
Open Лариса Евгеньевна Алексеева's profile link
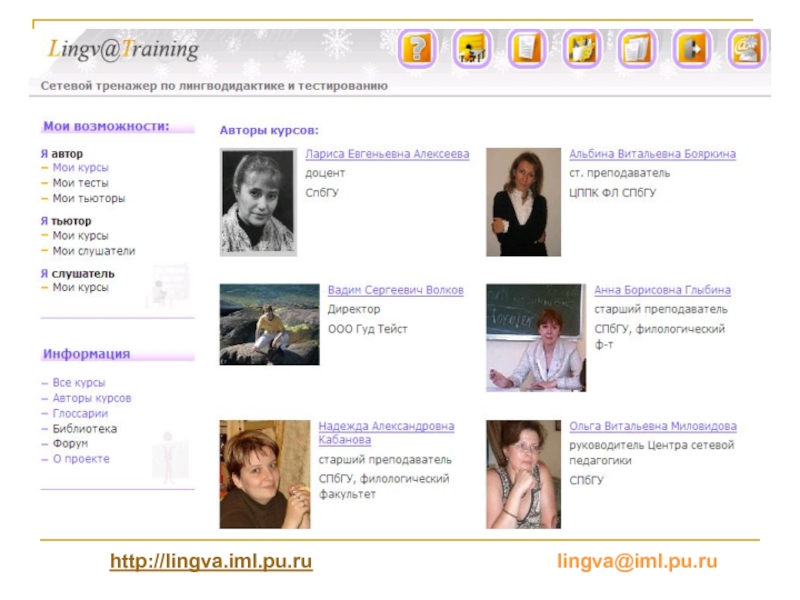387,154
